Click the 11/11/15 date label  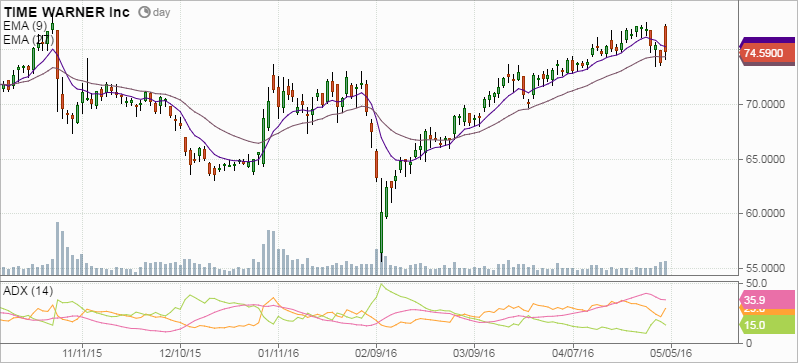(x=82, y=352)
